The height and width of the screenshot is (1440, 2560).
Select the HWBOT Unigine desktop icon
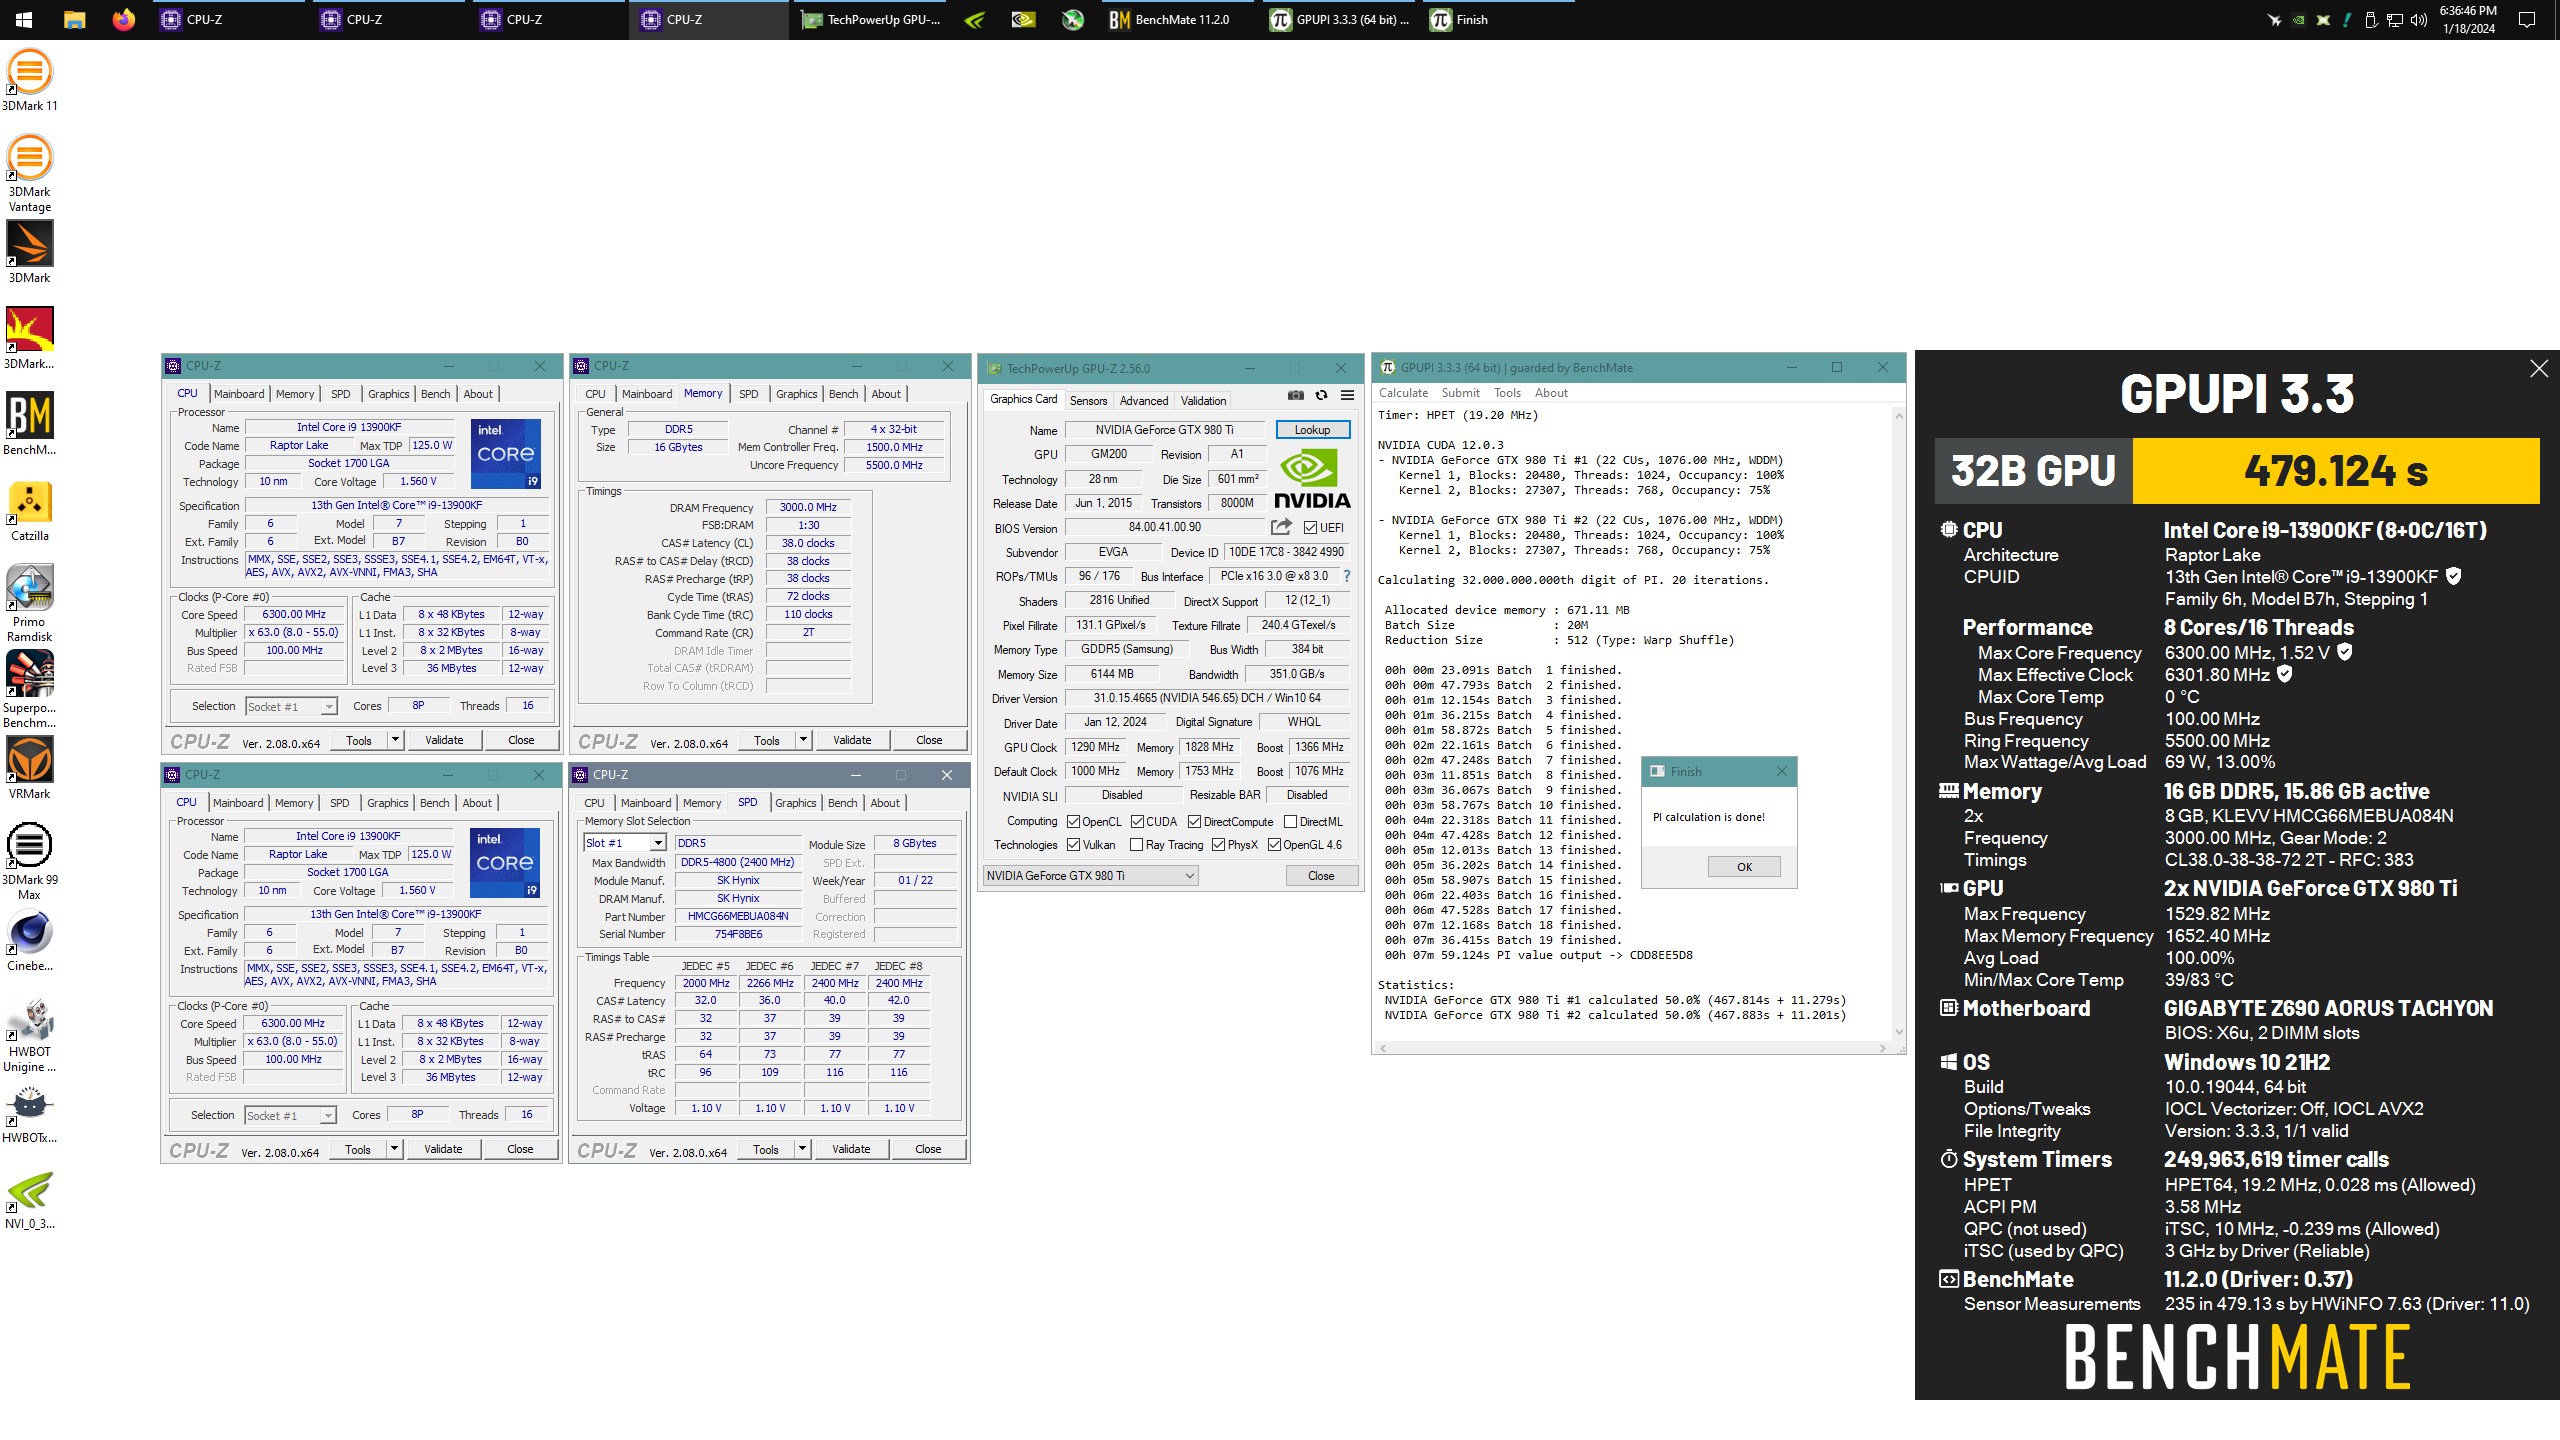30,1035
